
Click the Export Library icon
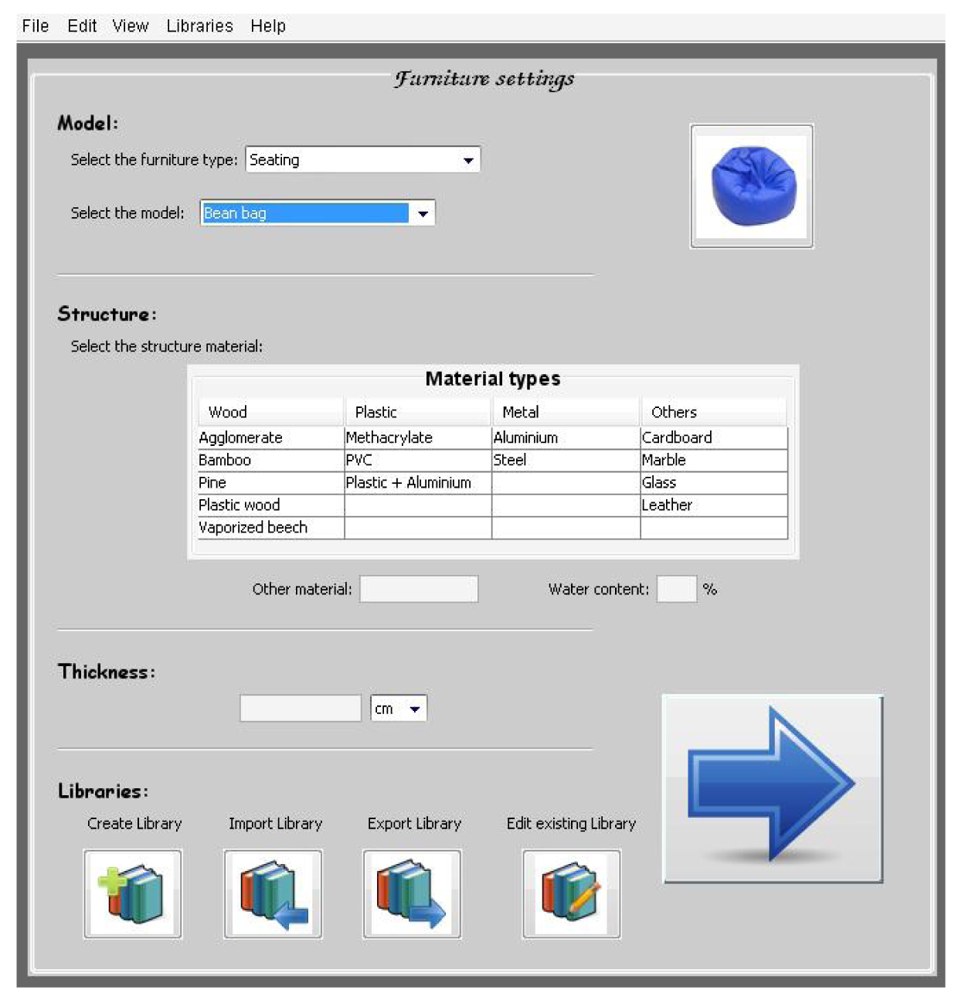coord(412,893)
